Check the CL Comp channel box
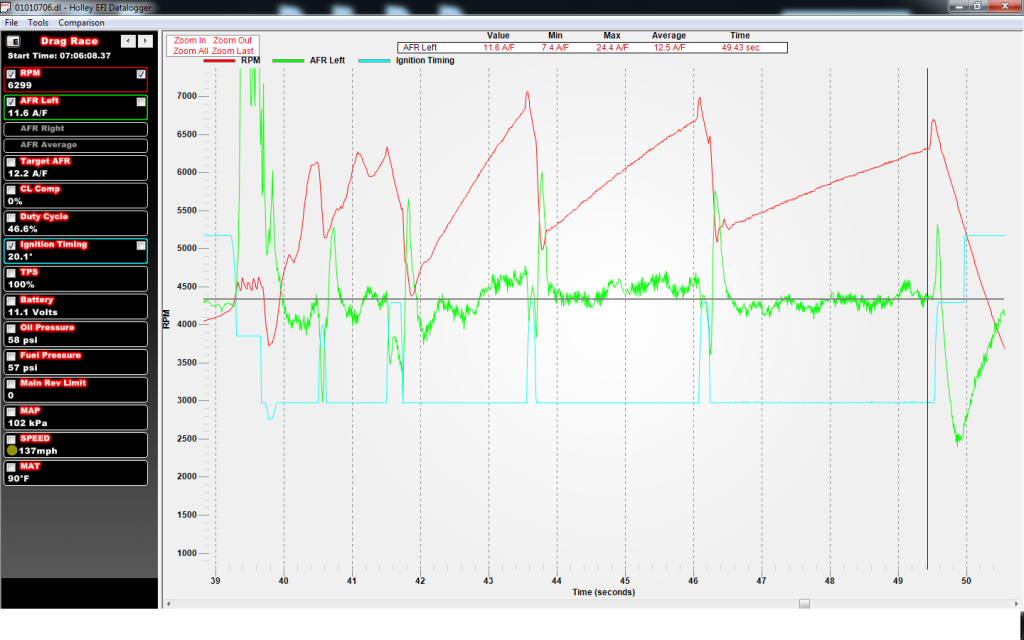The width and height of the screenshot is (1024, 640). pyautogui.click(x=11, y=189)
